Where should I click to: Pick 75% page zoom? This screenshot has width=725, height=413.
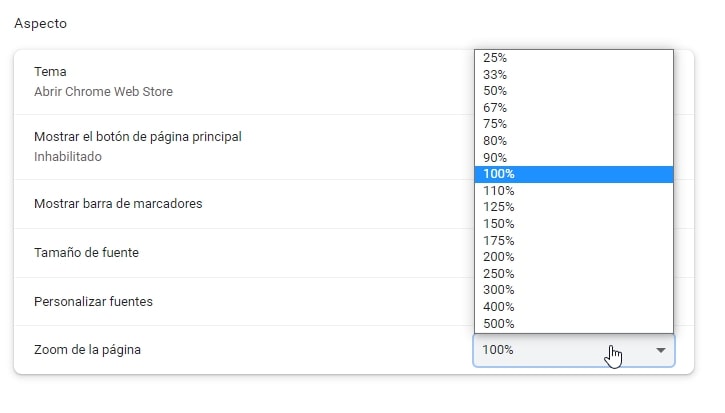pos(574,124)
